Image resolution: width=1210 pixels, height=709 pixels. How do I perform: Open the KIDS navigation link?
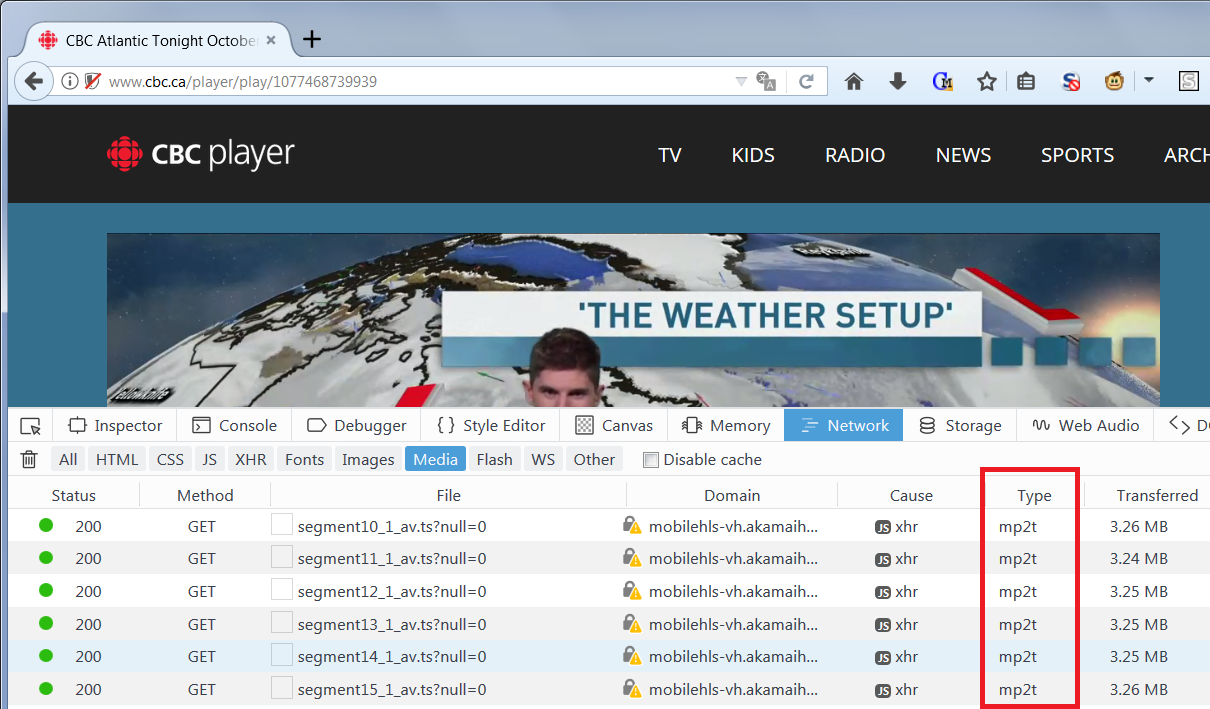click(x=753, y=155)
